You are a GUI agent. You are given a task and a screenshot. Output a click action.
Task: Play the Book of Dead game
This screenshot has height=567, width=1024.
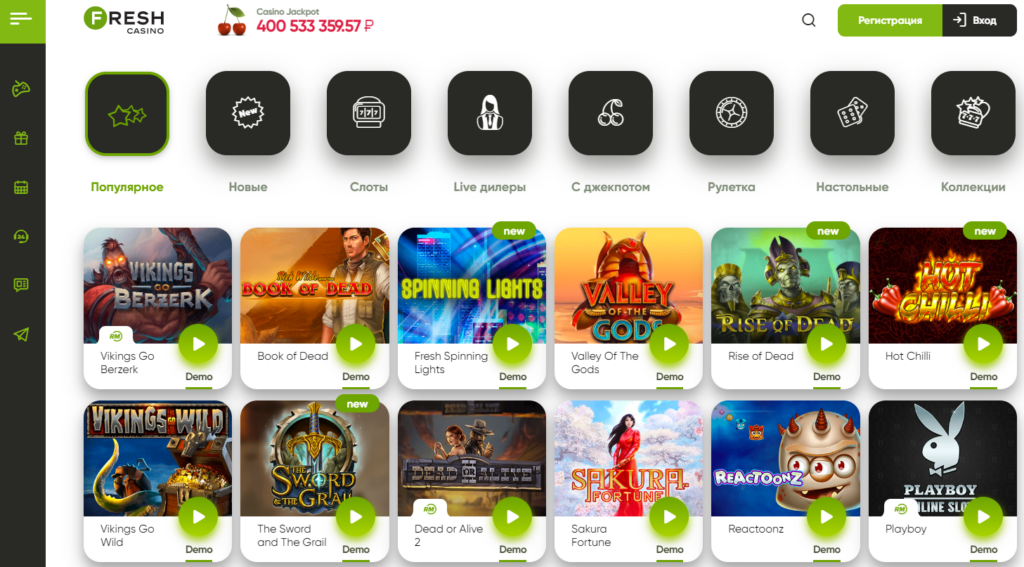[356, 344]
